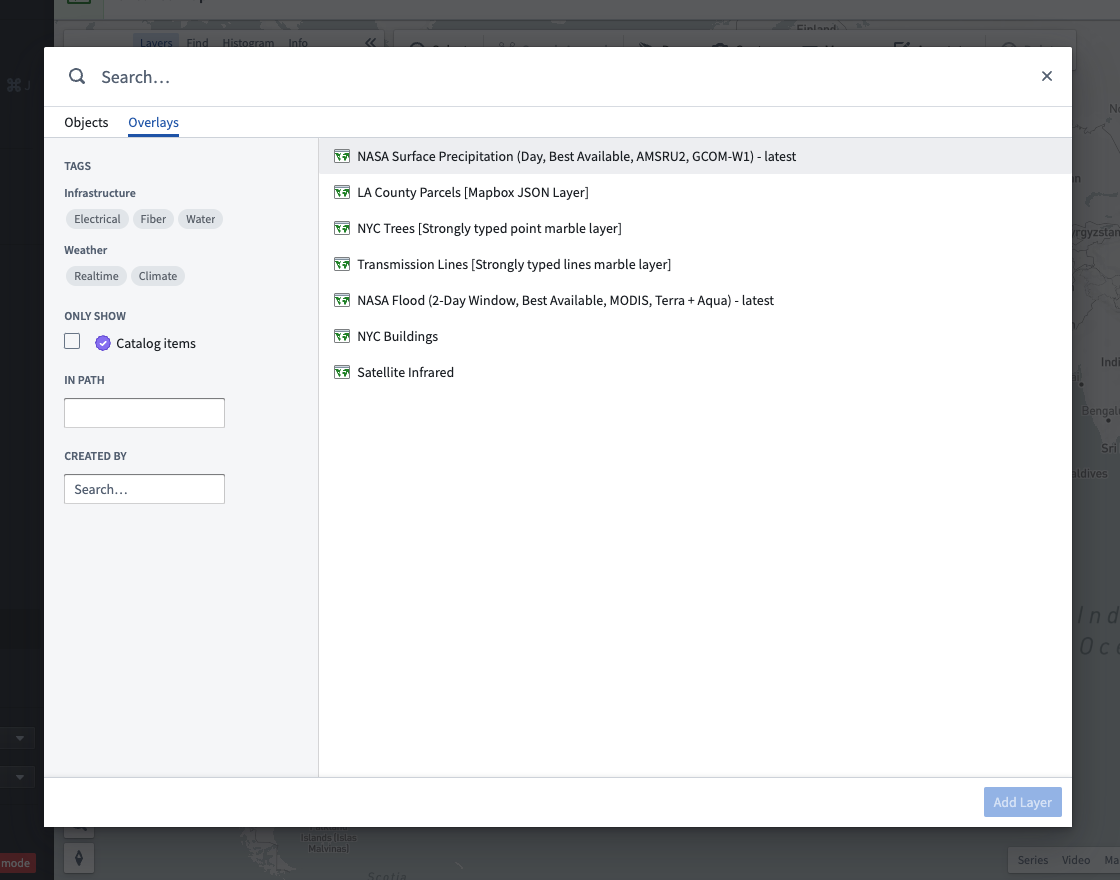
Task: Click the NASA Surface Precipitation layer icon
Action: [342, 156]
